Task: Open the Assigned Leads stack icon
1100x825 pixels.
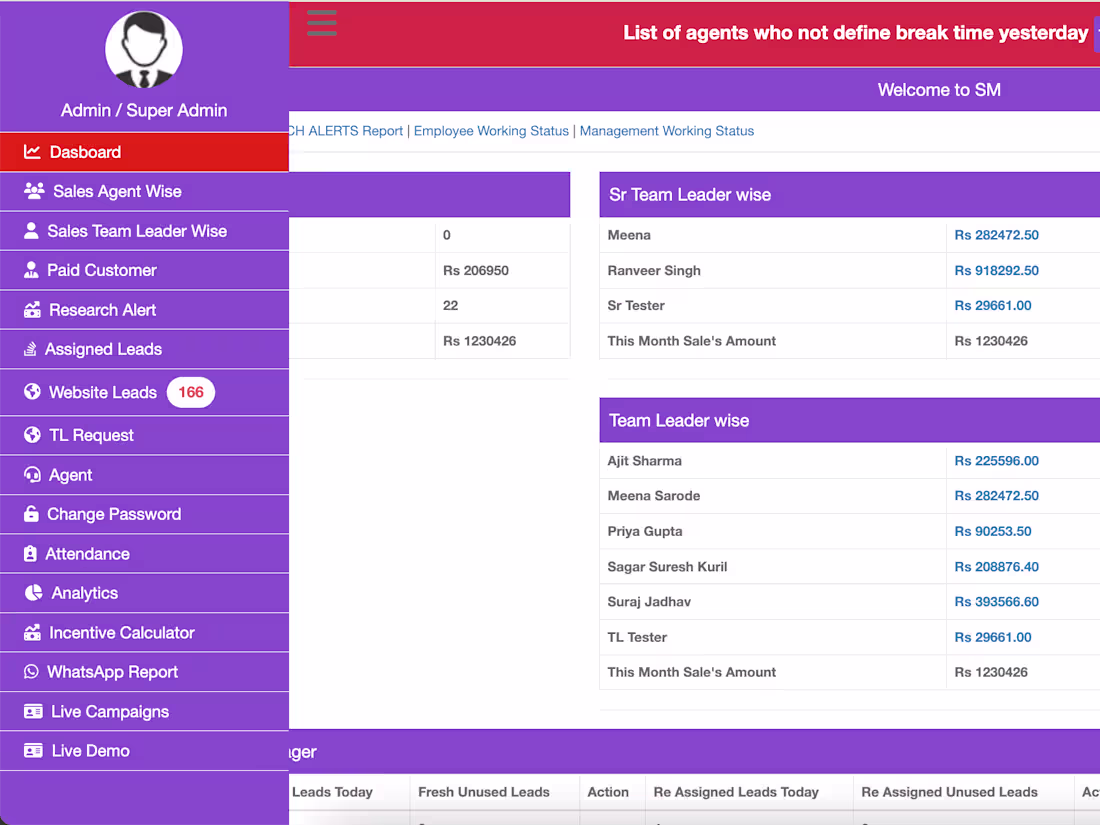Action: (x=32, y=349)
